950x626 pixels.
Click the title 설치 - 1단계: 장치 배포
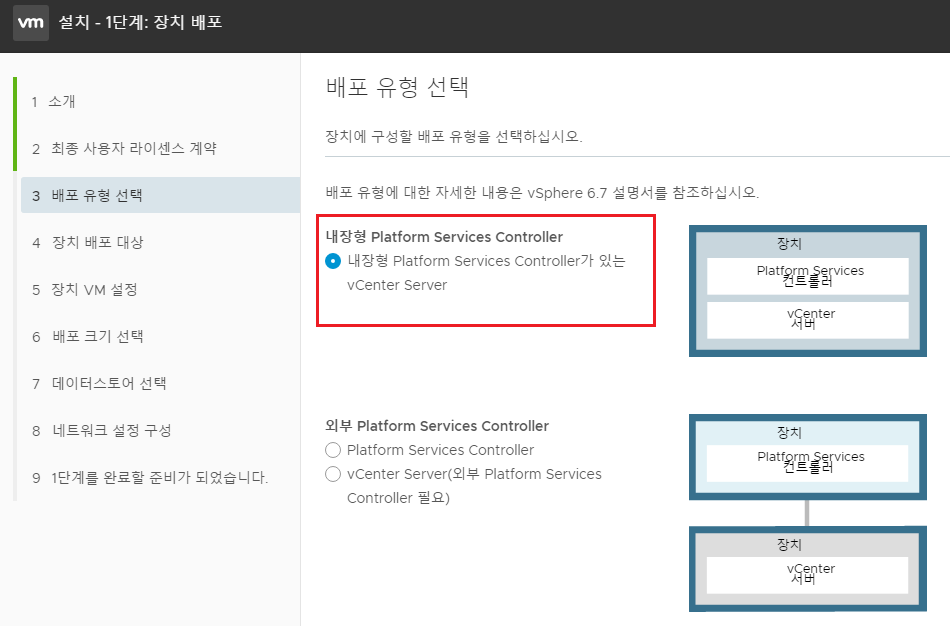[x=140, y=22]
